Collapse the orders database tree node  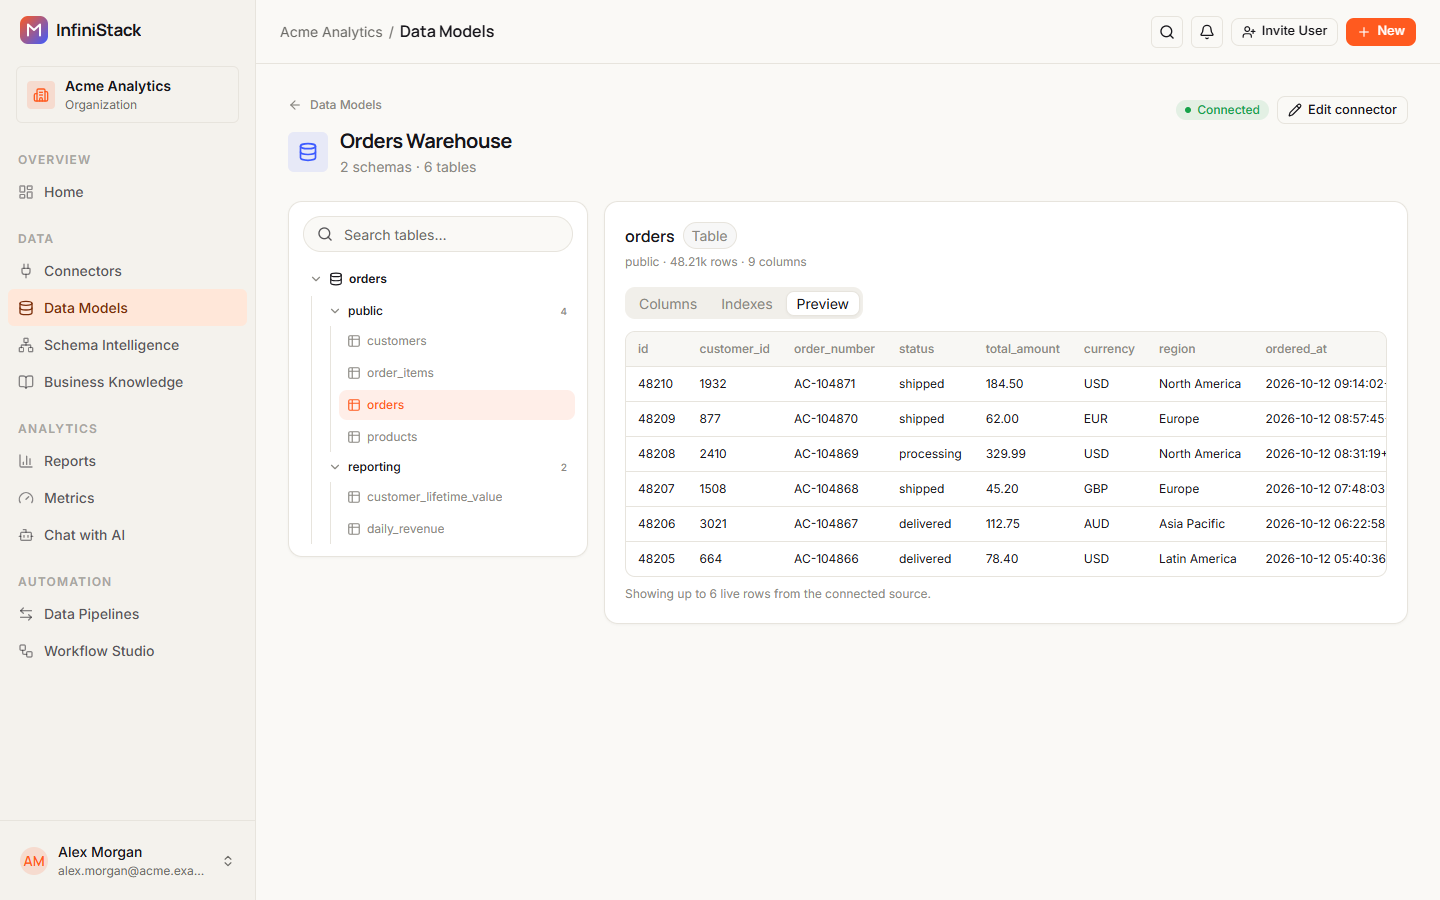click(316, 279)
